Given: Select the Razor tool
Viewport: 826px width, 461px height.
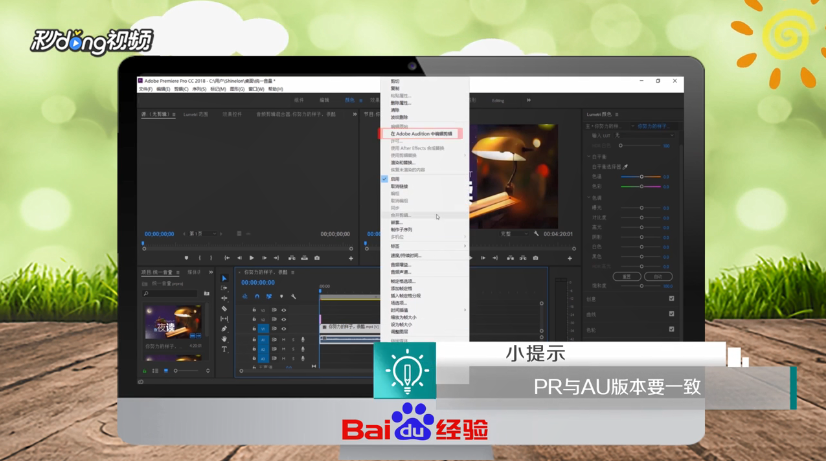Looking at the screenshot, I should [224, 309].
